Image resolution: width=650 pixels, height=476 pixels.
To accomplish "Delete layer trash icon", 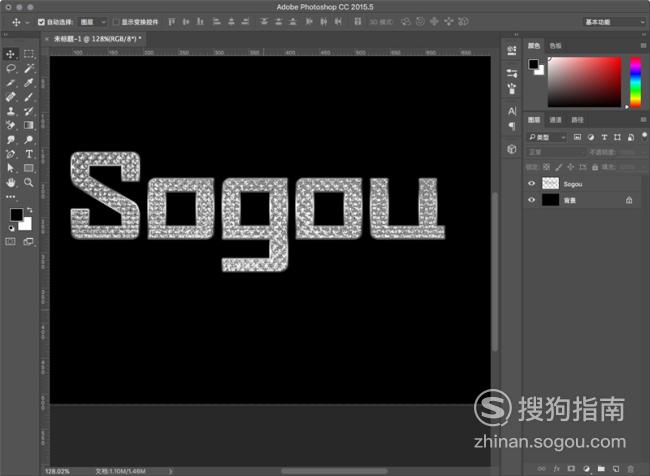I will click(631, 469).
